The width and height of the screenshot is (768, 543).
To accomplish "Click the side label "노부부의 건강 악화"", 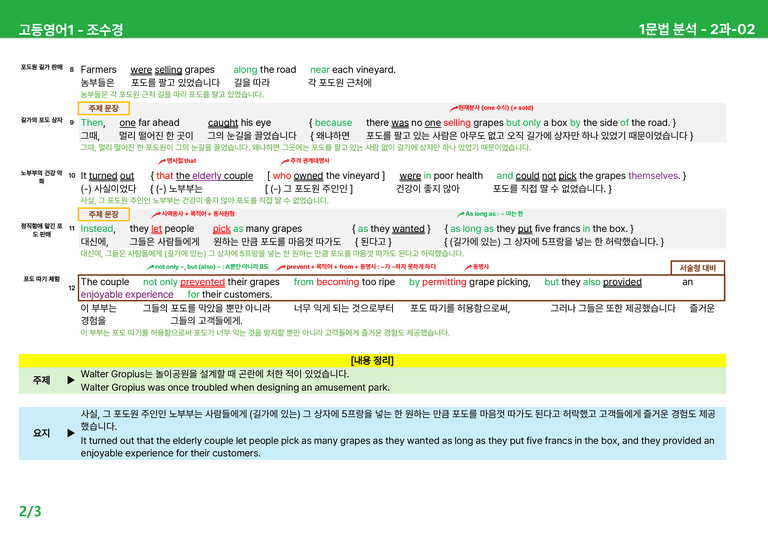I will point(42,177).
